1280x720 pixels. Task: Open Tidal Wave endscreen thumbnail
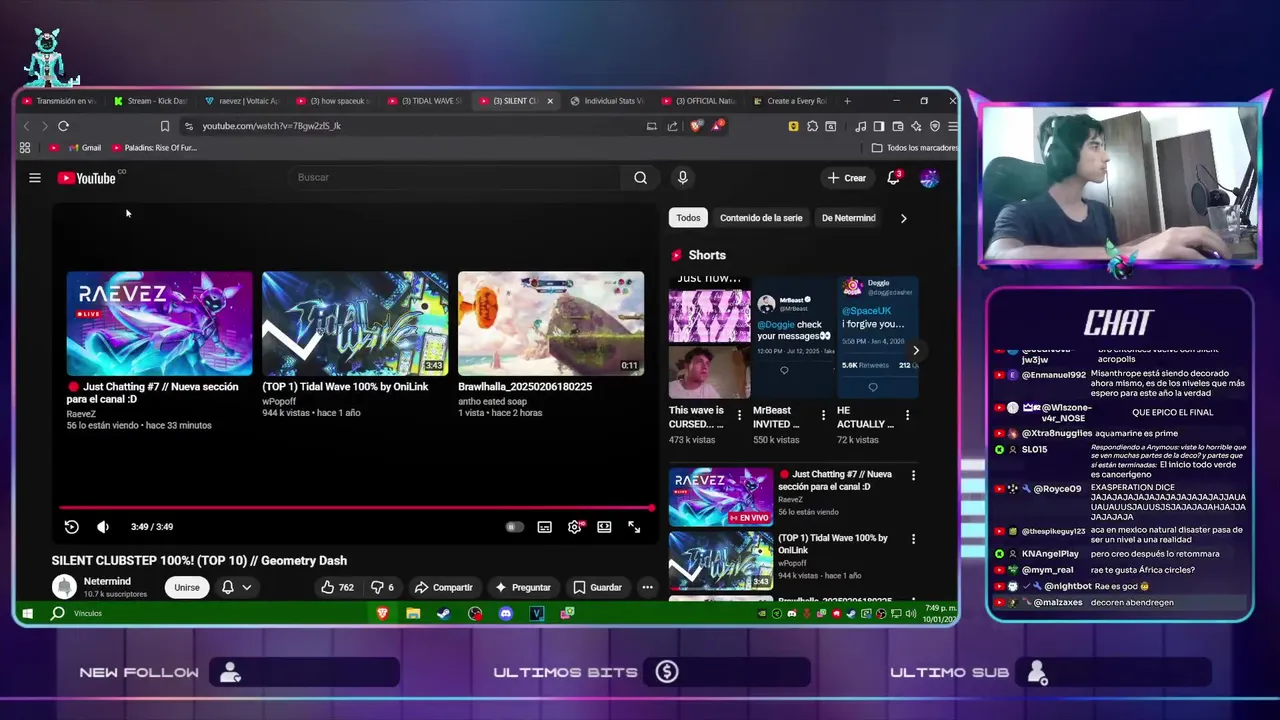point(355,323)
